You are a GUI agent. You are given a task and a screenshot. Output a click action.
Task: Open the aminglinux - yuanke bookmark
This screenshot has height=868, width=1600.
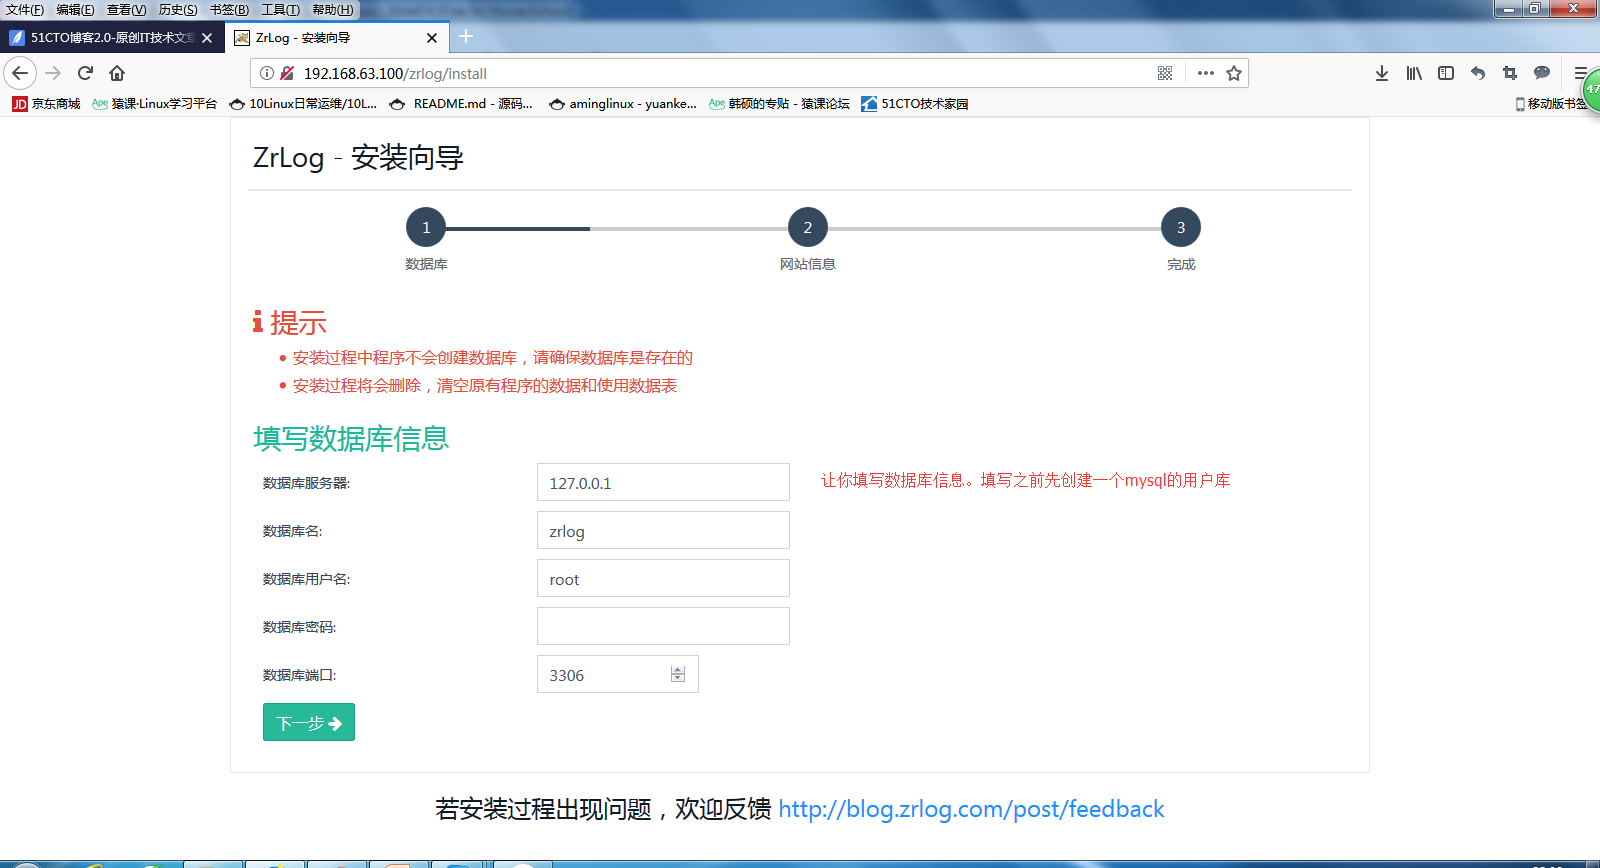[623, 104]
